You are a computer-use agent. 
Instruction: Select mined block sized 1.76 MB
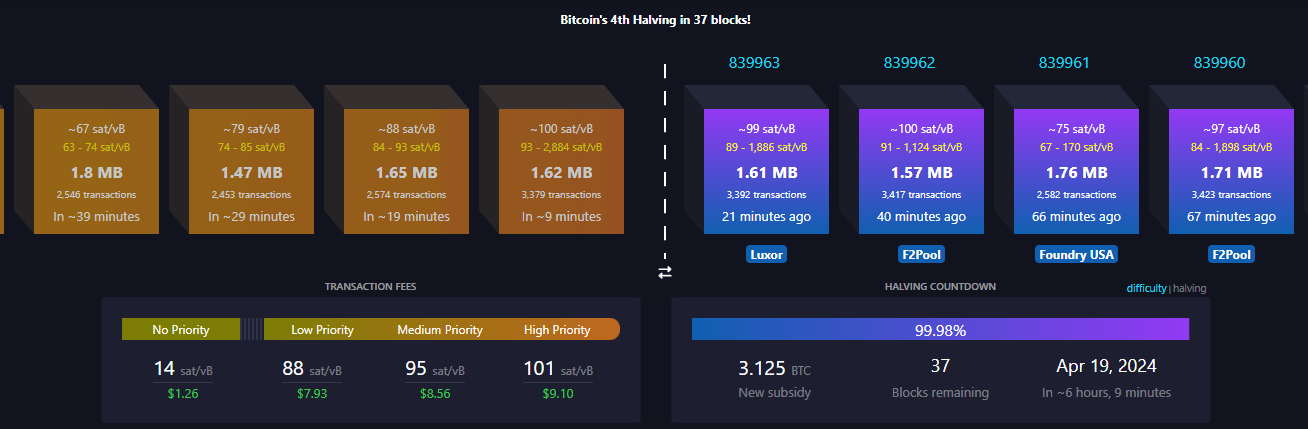[x=1076, y=172]
